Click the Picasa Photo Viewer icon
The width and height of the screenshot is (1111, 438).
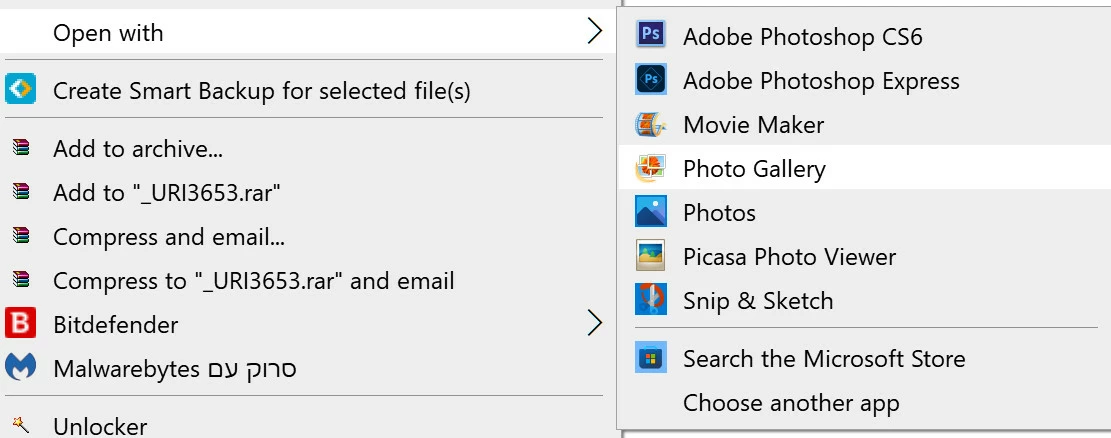click(651, 256)
